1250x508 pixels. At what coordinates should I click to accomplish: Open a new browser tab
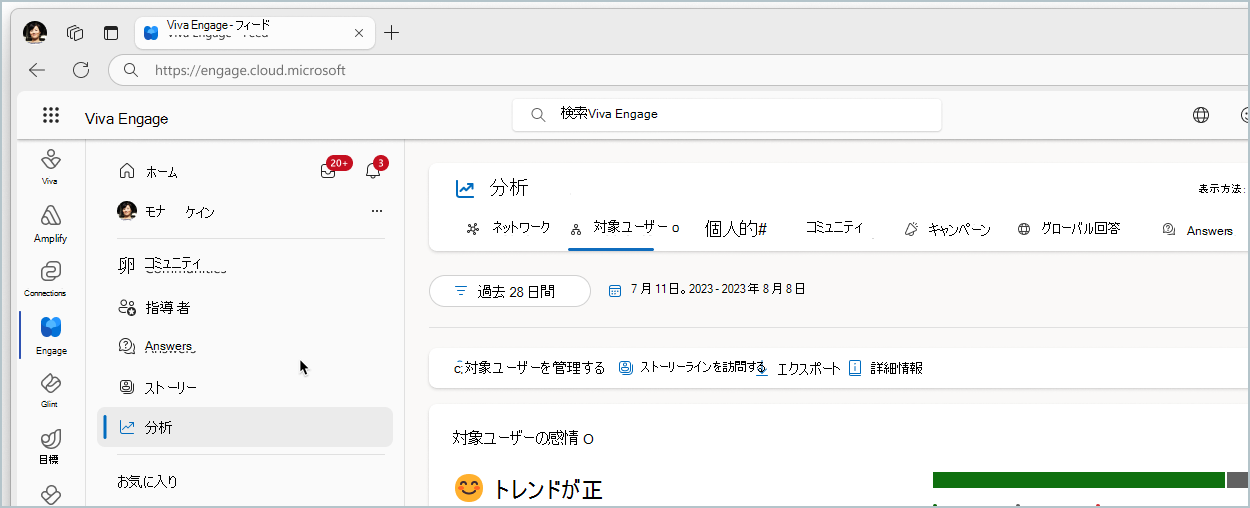(392, 33)
